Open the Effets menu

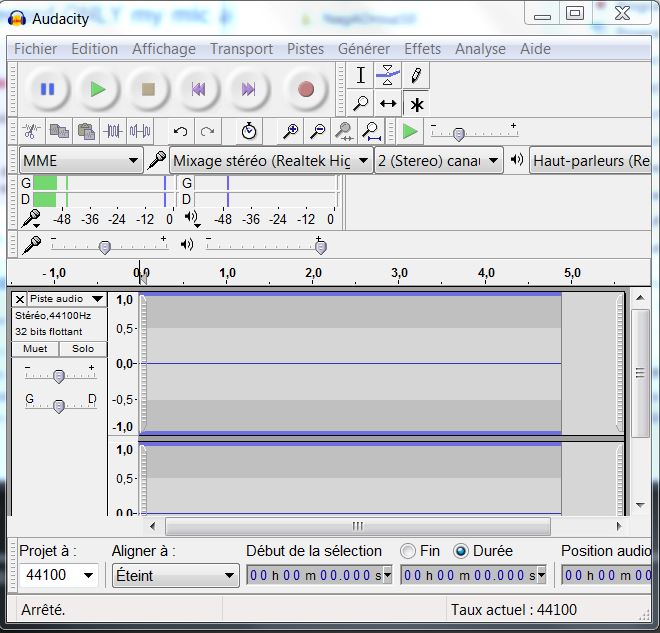pos(423,49)
